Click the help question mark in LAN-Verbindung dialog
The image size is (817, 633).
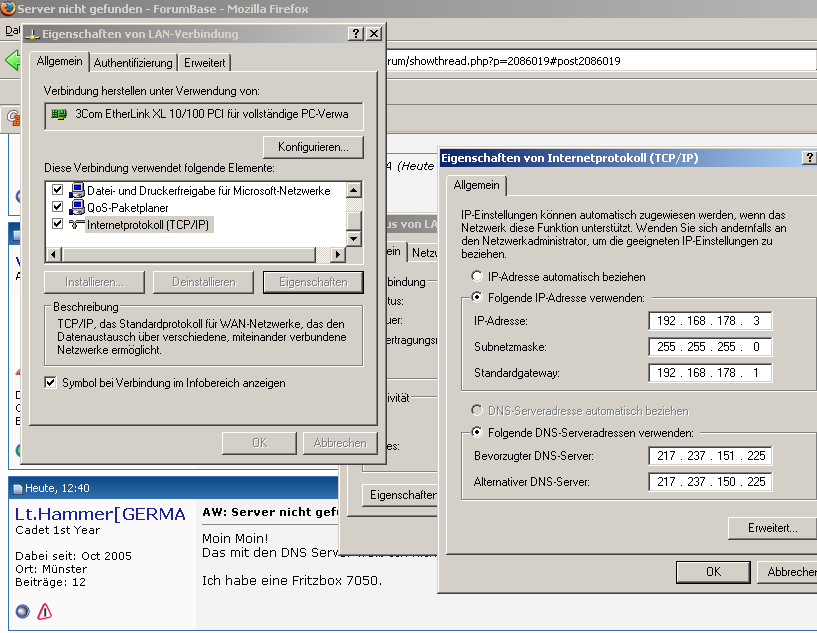[355, 34]
